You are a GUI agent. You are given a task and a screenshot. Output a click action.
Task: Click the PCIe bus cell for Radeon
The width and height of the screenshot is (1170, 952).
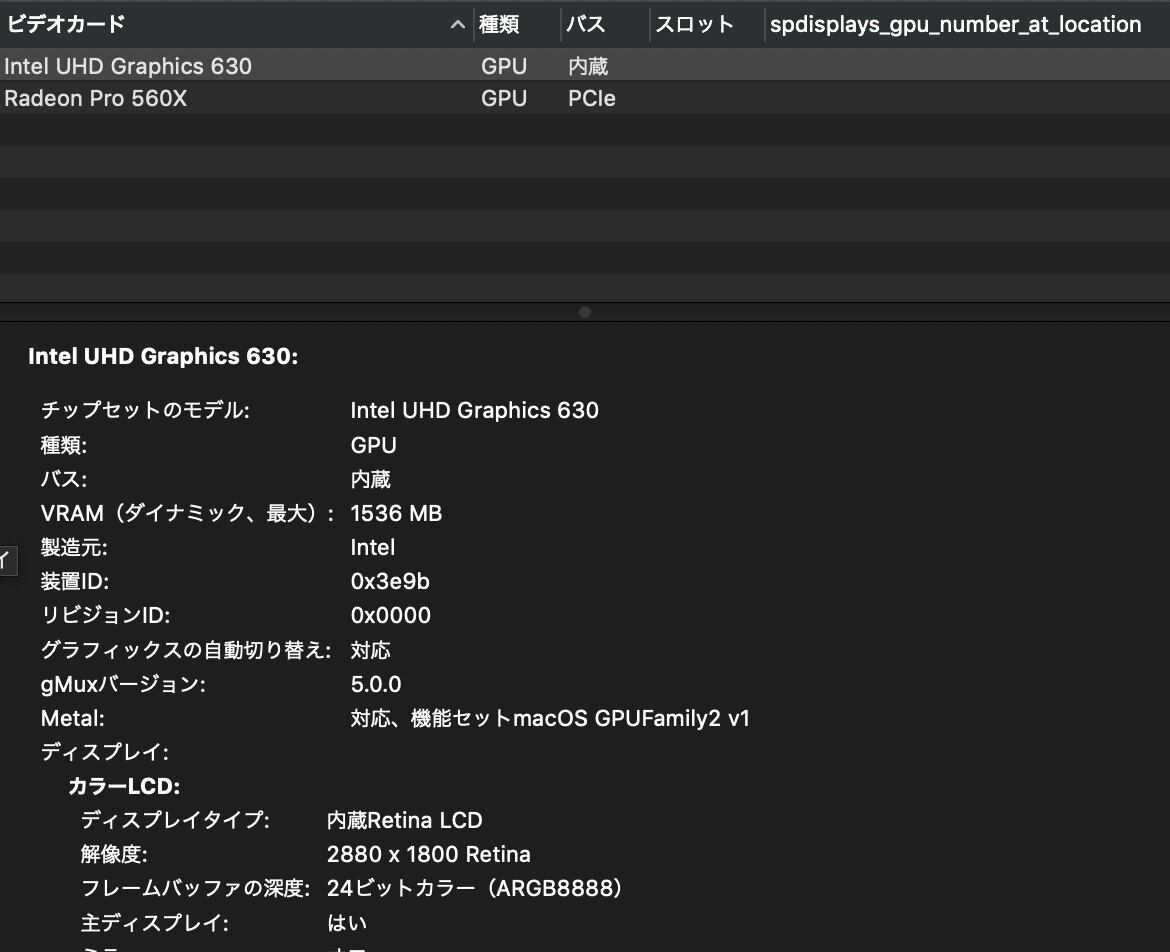(591, 98)
